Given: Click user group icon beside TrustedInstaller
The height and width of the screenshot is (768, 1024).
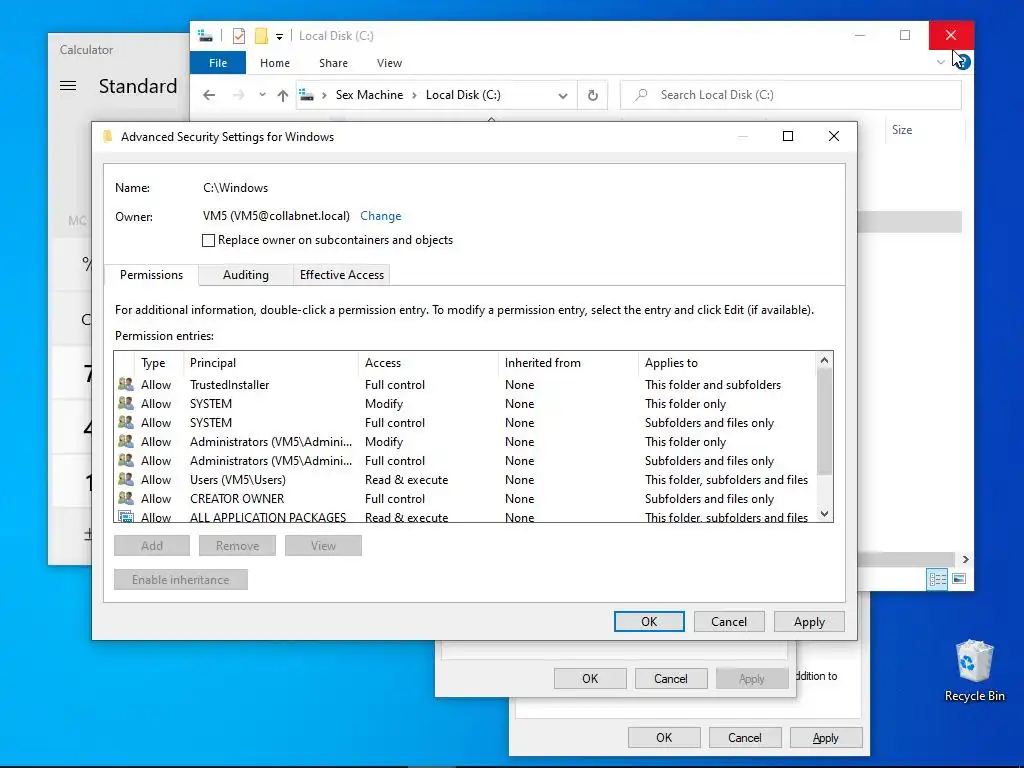Looking at the screenshot, I should pos(125,384).
